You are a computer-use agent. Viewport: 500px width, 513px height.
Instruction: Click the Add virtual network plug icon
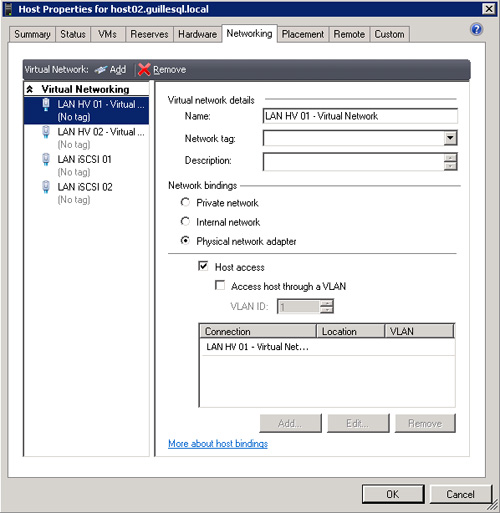(x=100, y=69)
